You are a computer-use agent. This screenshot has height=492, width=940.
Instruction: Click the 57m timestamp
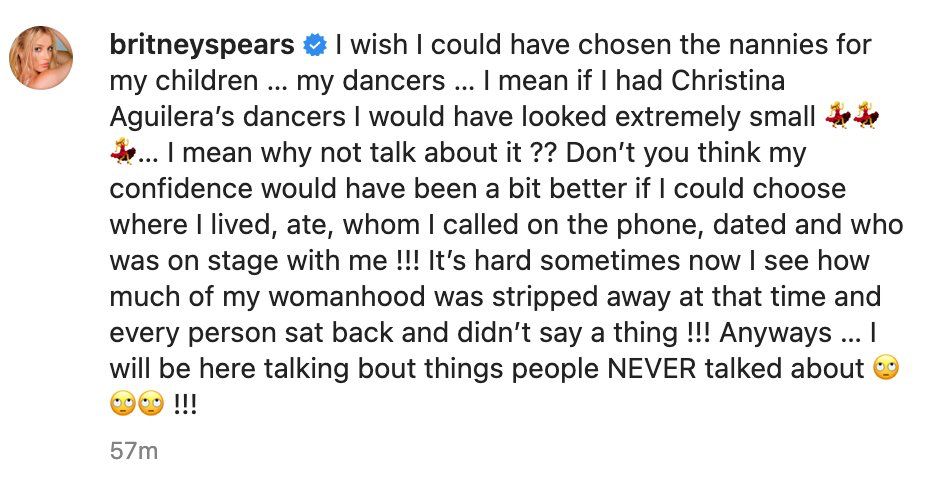click(134, 451)
